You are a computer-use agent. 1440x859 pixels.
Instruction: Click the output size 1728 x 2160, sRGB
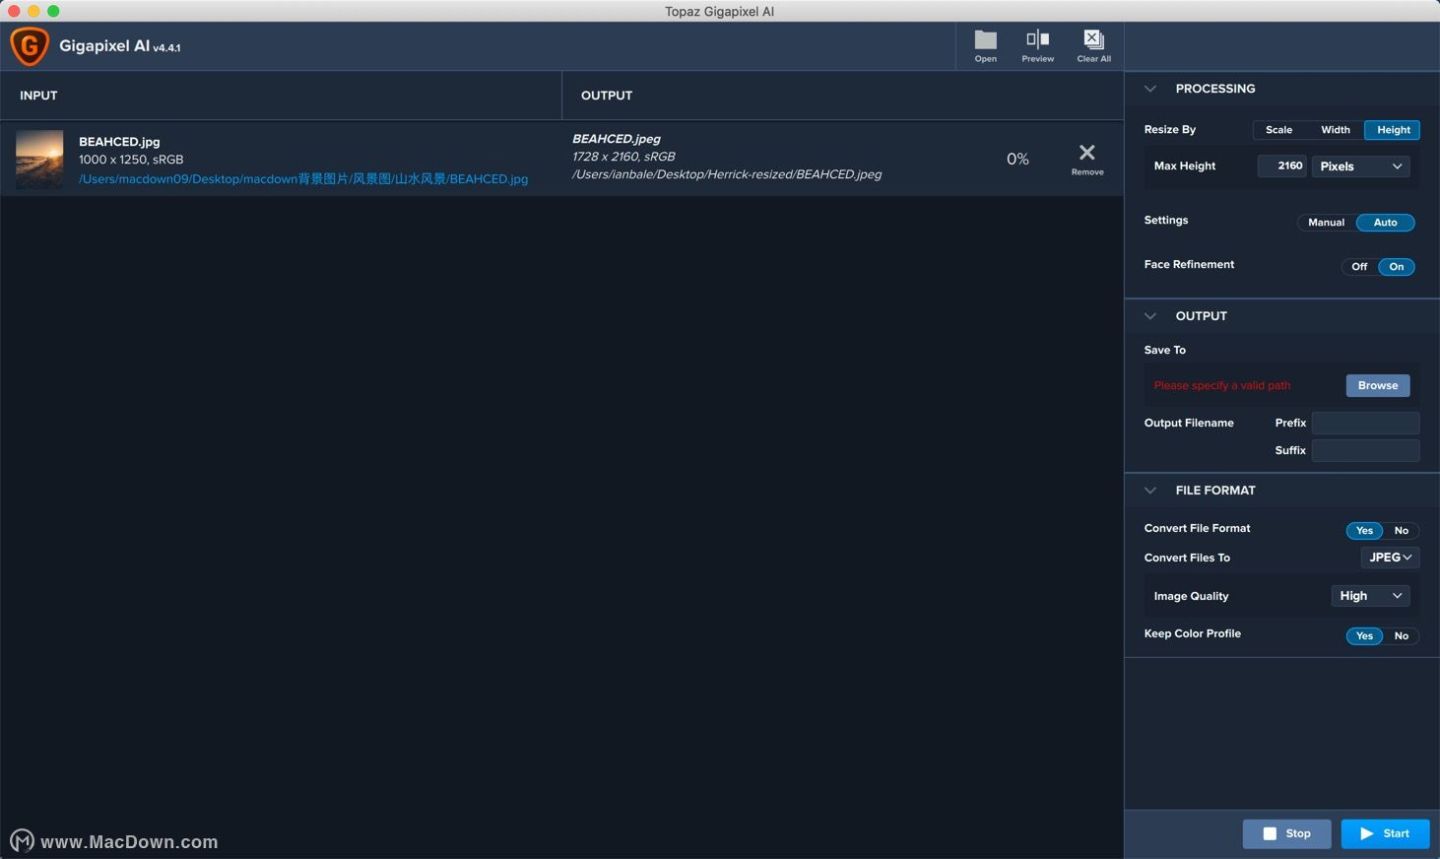[624, 157]
